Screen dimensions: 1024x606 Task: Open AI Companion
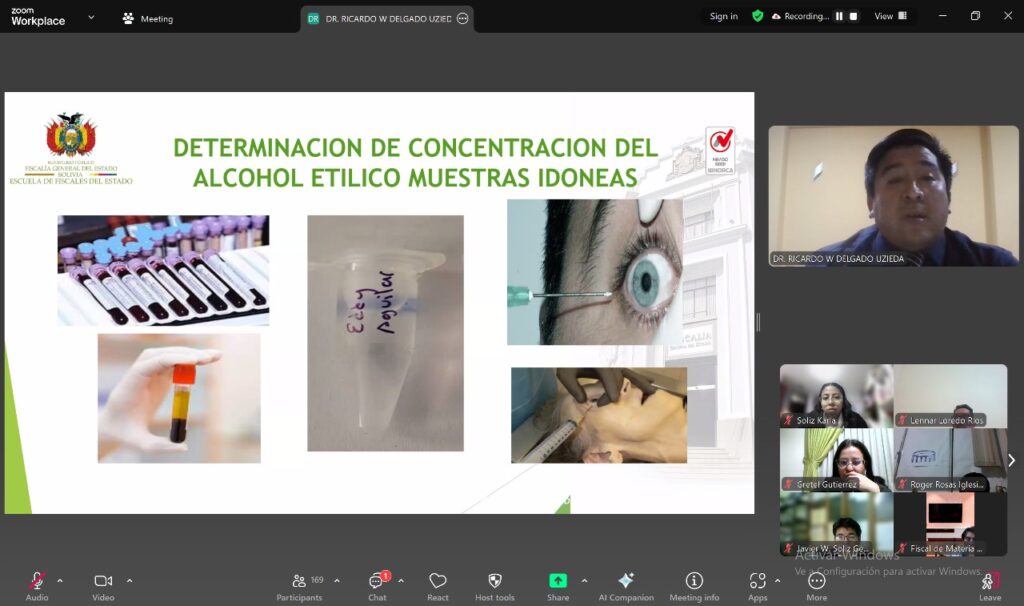click(x=626, y=586)
